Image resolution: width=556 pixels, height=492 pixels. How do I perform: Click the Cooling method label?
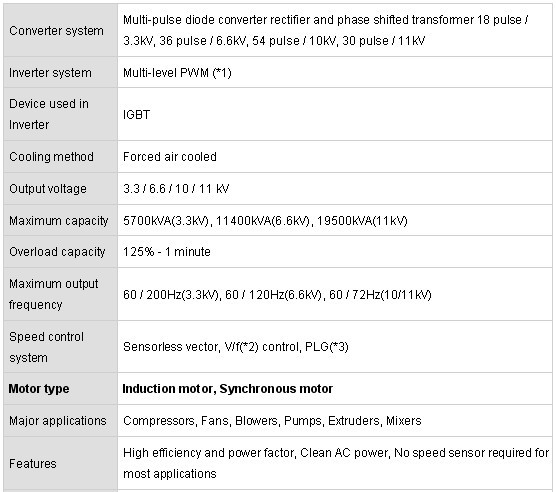[x=51, y=157]
